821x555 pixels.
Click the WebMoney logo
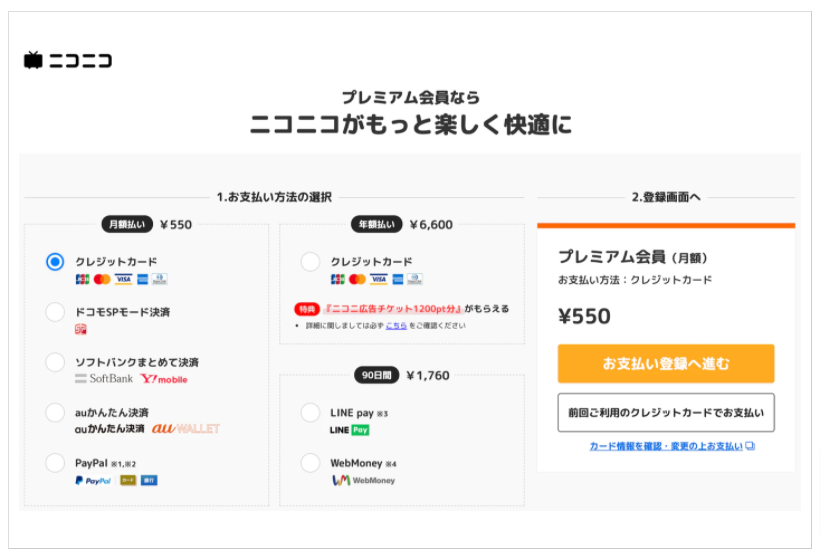click(x=364, y=480)
